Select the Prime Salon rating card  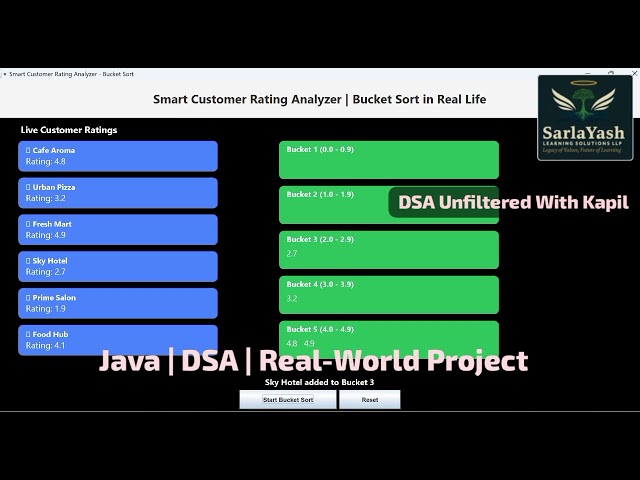point(118,303)
